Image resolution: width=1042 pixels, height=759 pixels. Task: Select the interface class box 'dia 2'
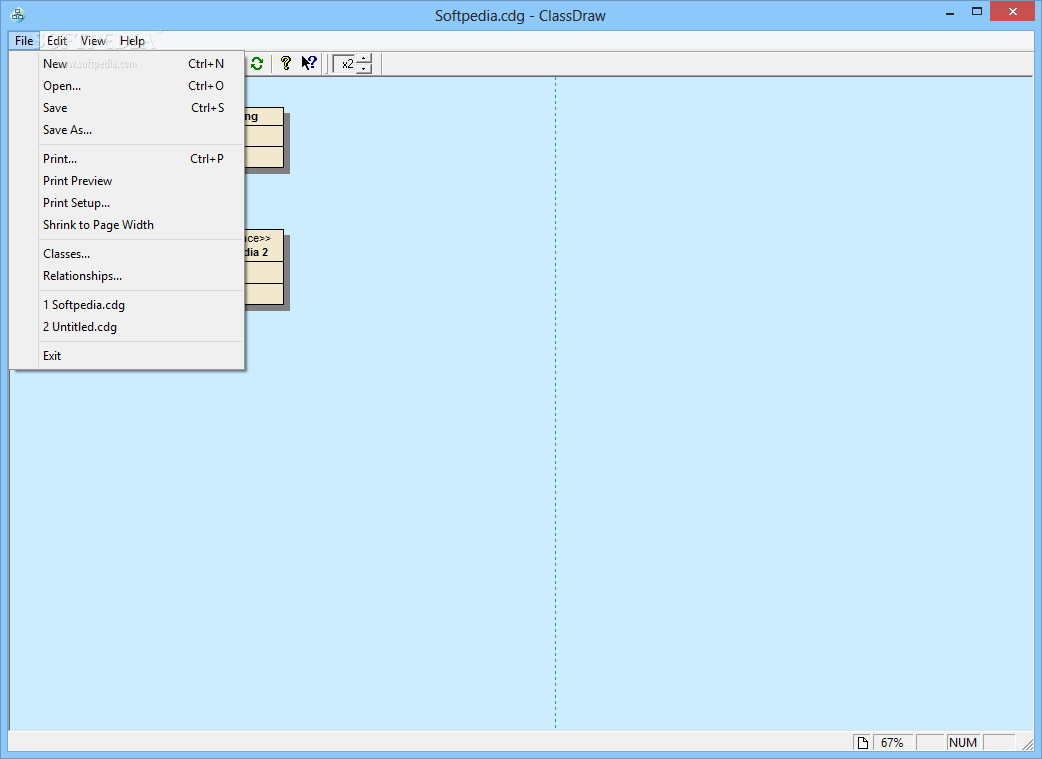[x=264, y=267]
